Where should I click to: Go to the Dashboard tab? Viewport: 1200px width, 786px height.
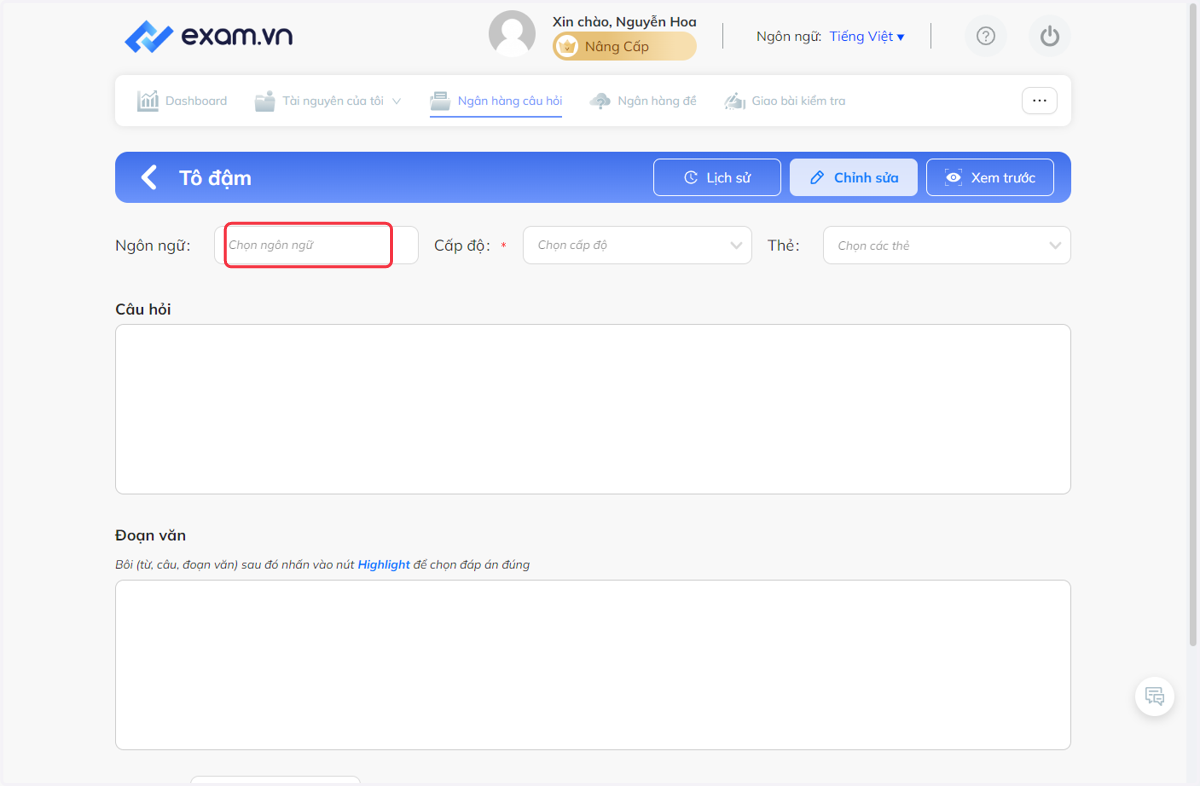coord(182,101)
